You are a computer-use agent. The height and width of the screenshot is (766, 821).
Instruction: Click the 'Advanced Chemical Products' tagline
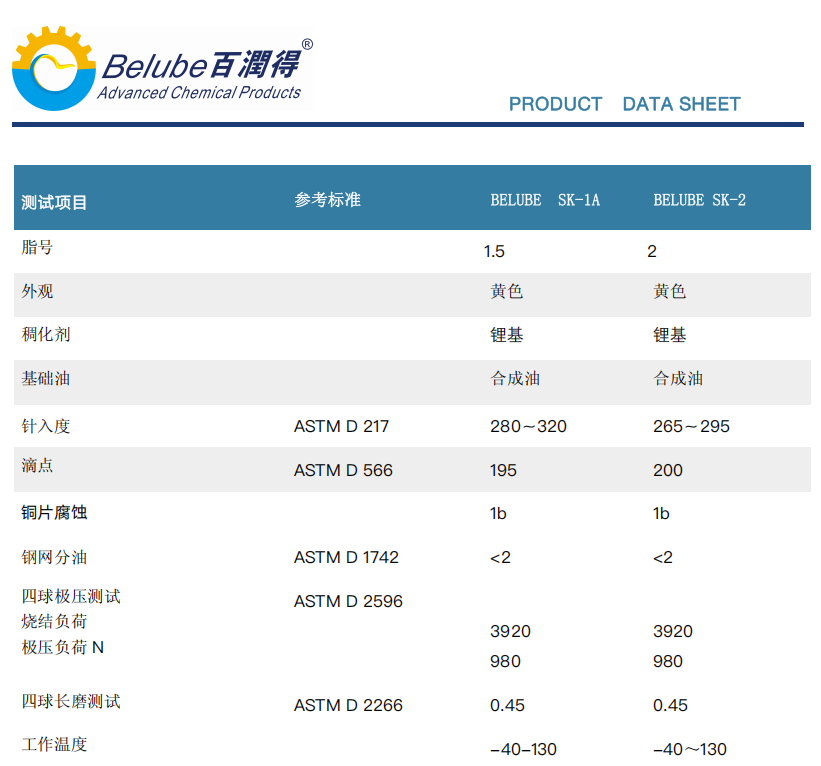tap(199, 93)
